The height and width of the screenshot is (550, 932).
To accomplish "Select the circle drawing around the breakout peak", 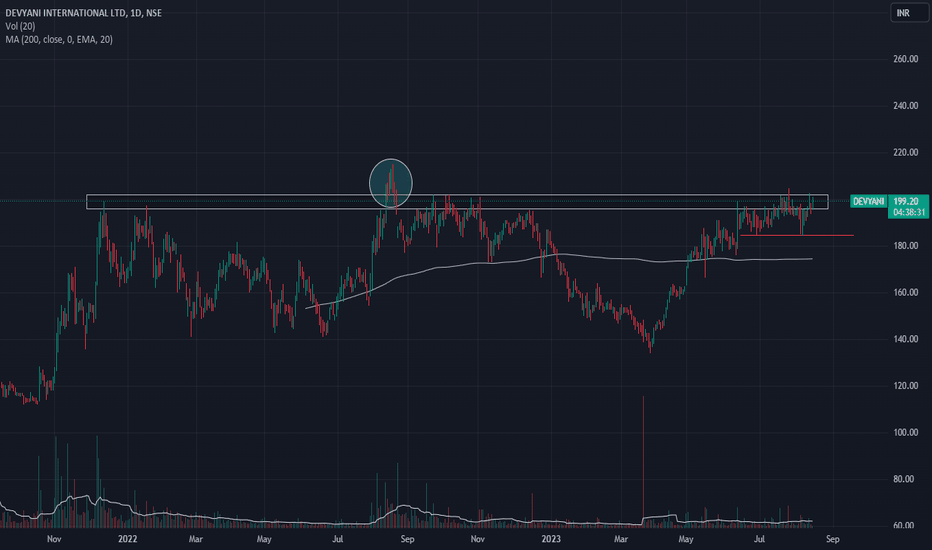I will tap(391, 183).
